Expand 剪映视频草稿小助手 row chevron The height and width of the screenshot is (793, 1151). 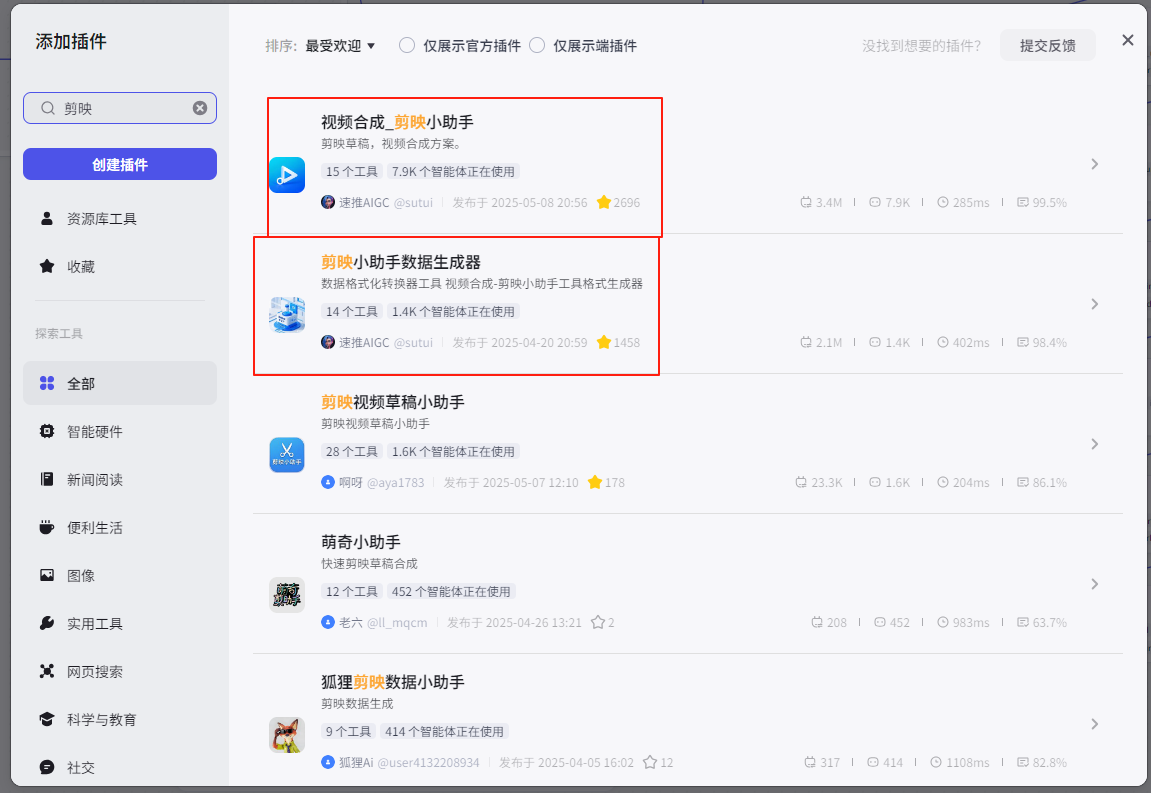click(x=1094, y=444)
